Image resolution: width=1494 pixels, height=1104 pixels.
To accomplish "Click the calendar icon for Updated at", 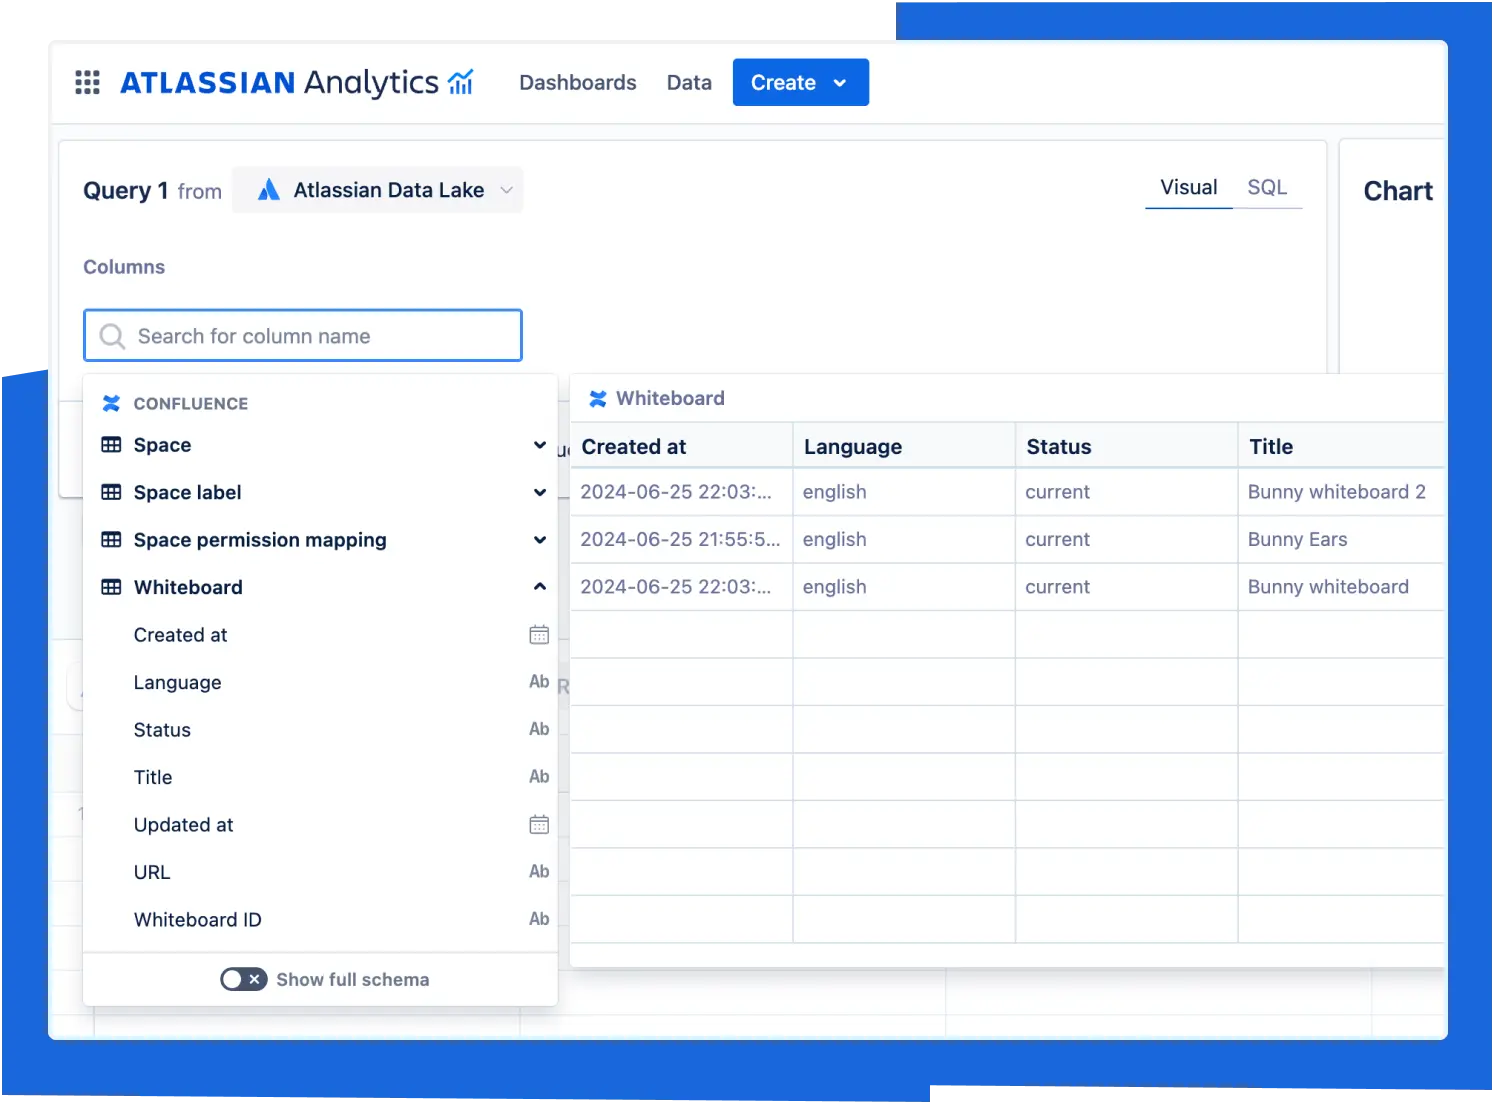I will point(539,824).
